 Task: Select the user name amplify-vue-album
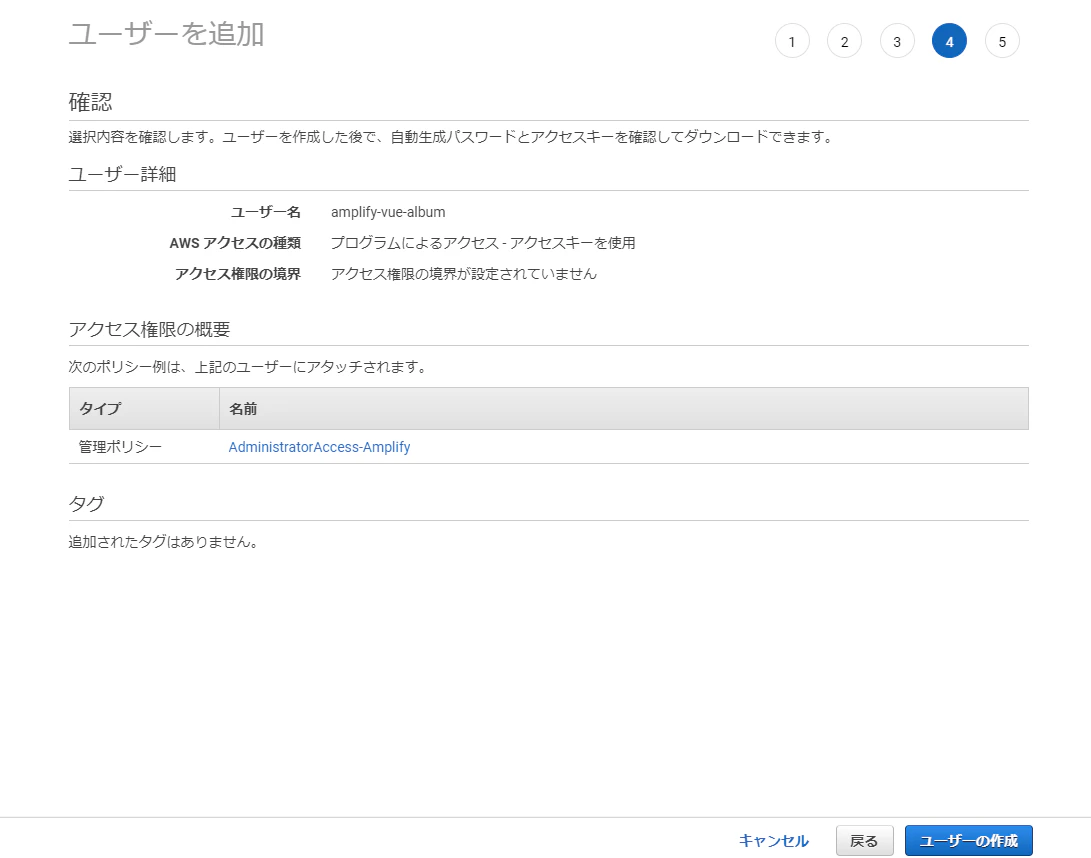click(x=388, y=212)
